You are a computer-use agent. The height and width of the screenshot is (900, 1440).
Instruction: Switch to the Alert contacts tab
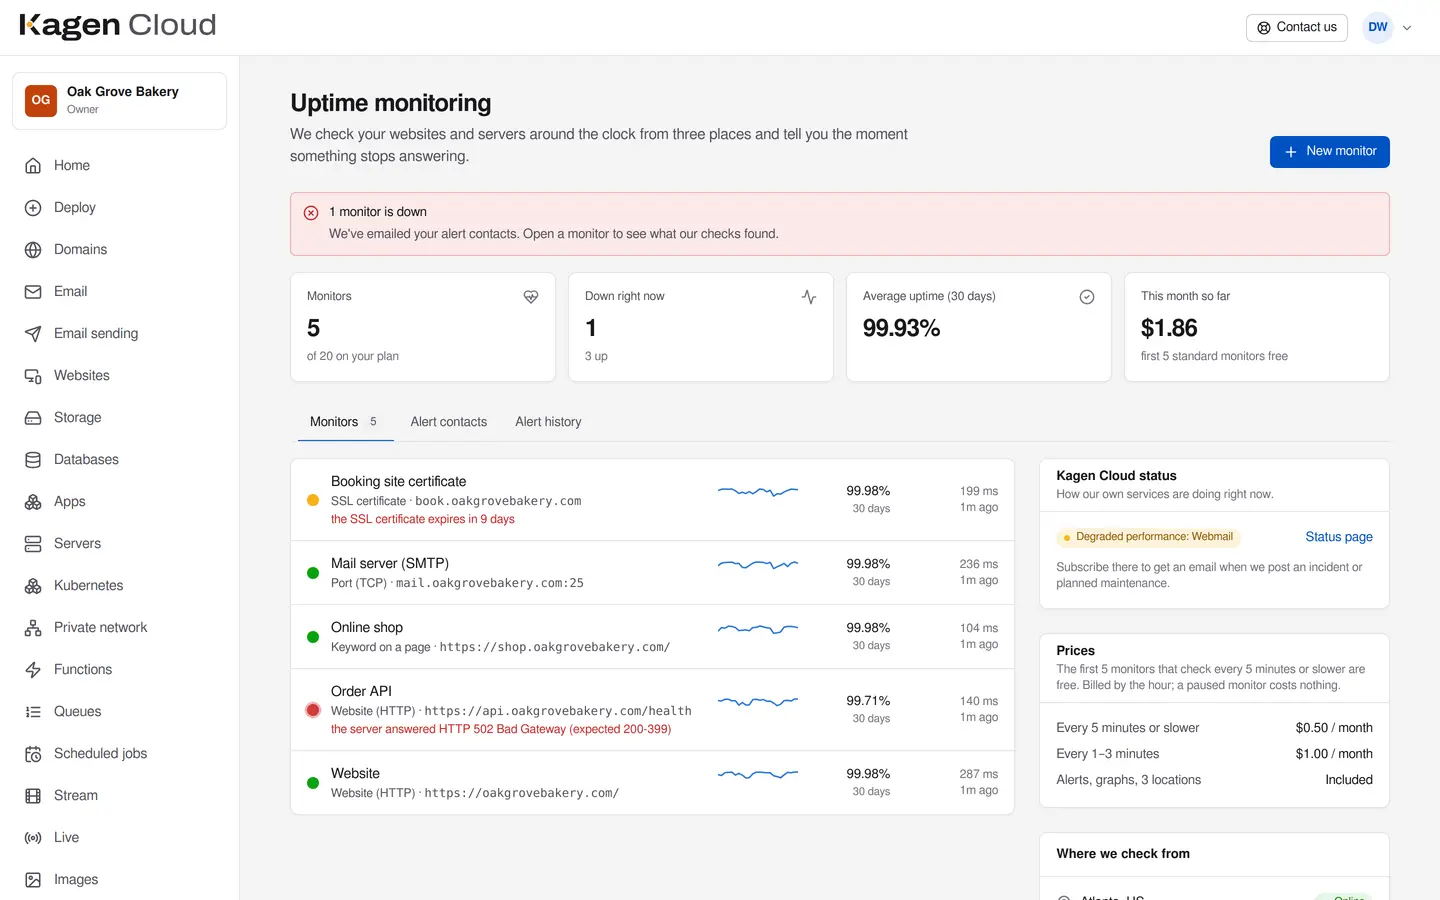449,422
